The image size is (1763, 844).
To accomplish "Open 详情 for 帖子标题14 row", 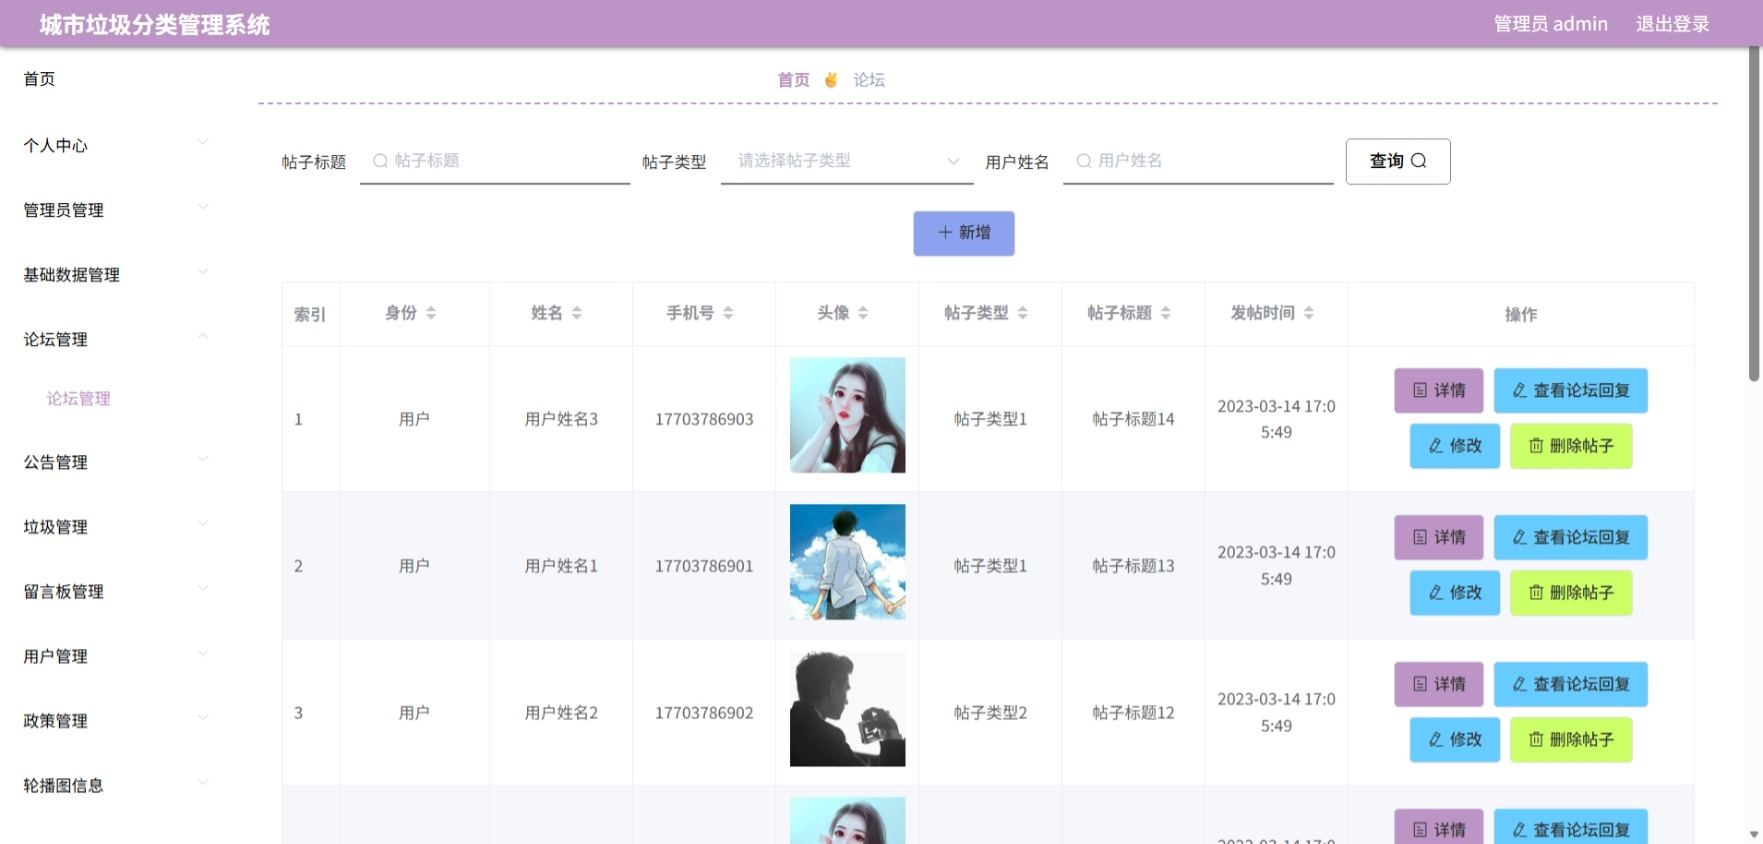I will [x=1439, y=391].
